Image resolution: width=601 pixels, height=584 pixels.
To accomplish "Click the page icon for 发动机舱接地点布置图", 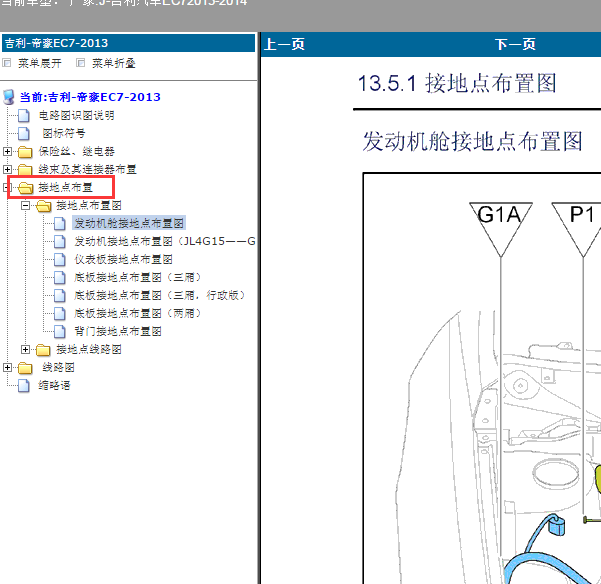I will point(60,223).
